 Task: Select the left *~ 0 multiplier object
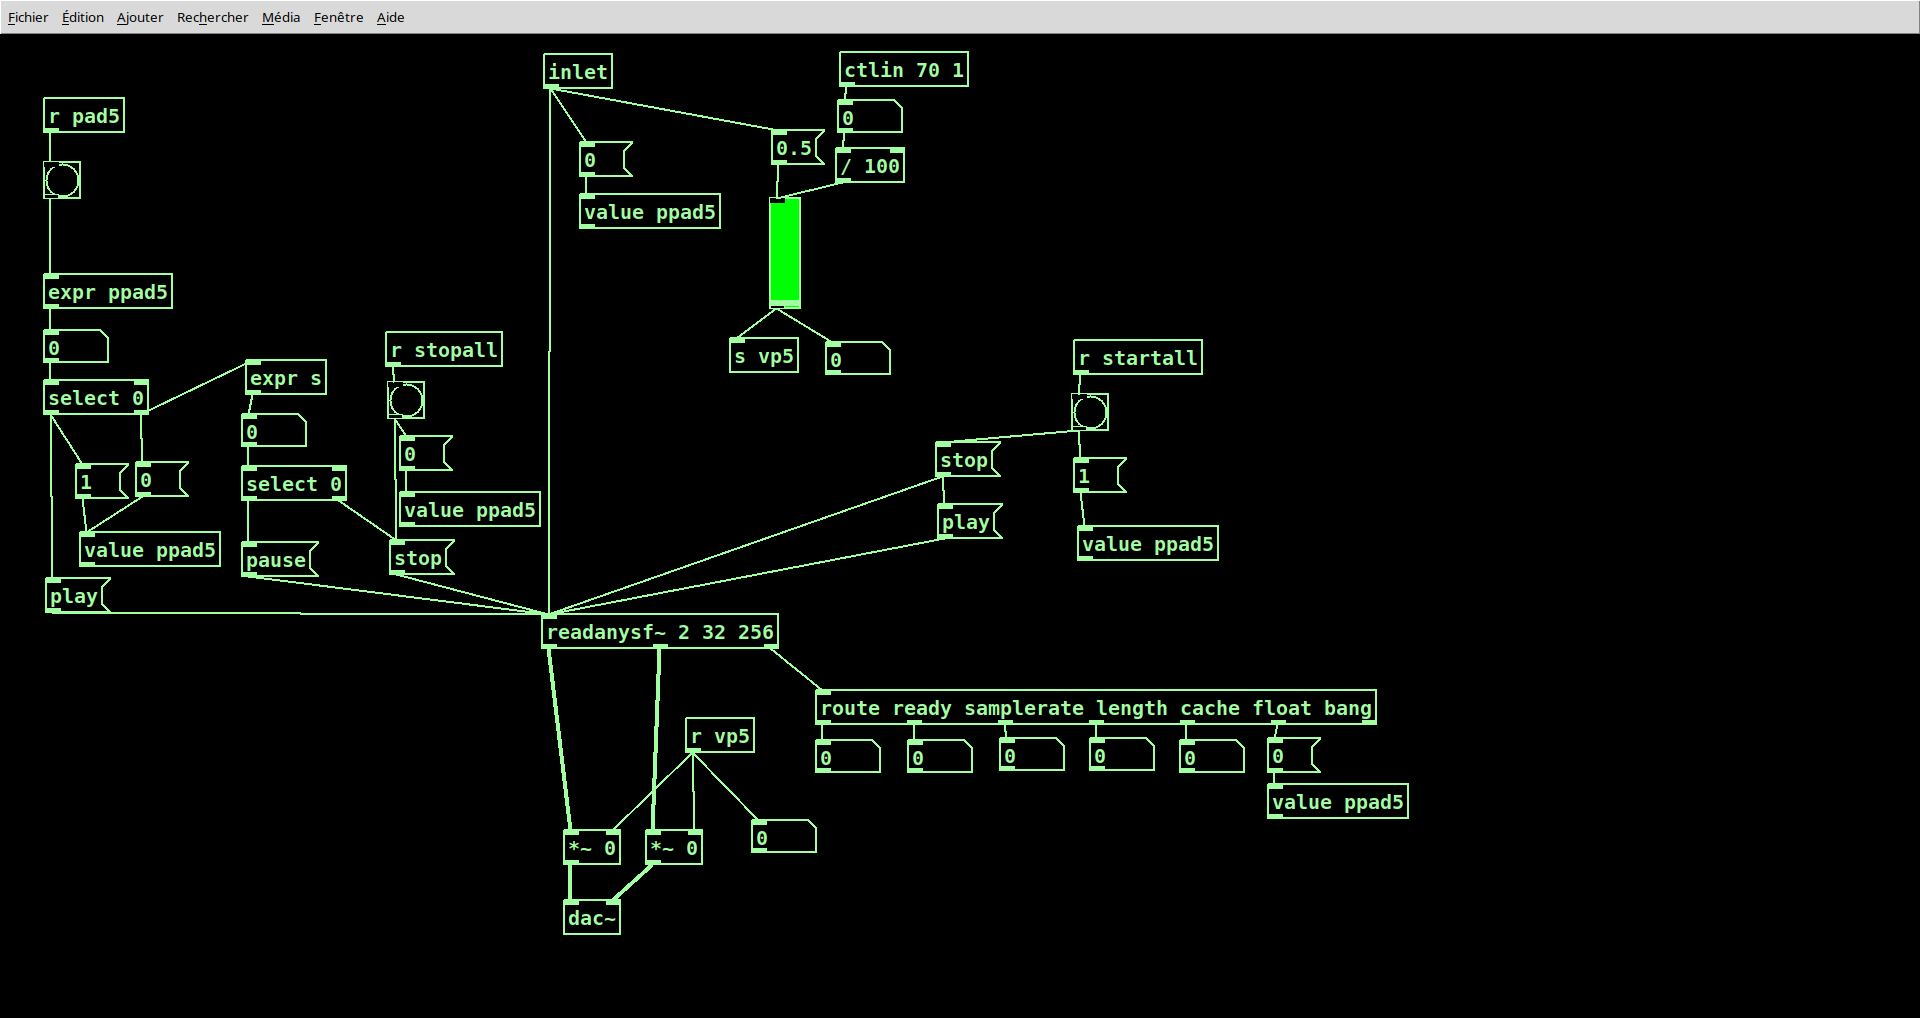pos(592,848)
